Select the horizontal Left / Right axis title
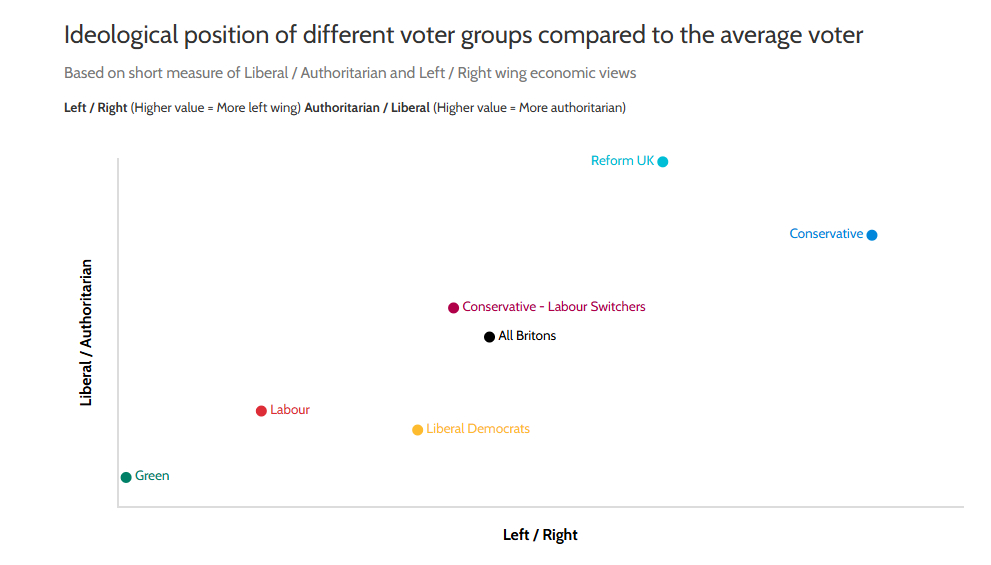 [540, 535]
